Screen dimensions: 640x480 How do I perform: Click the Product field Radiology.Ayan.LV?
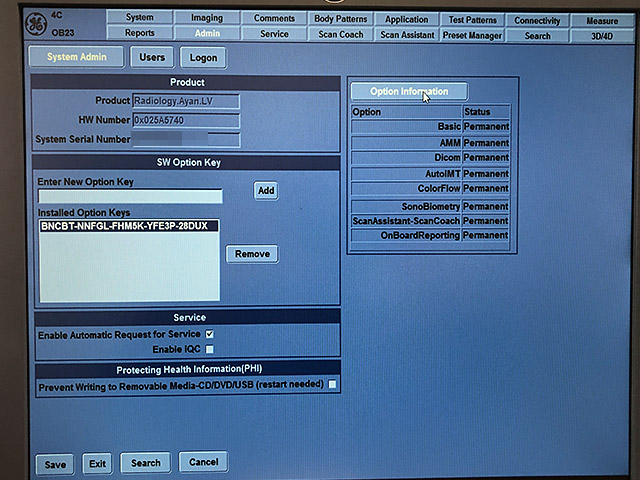tap(186, 101)
